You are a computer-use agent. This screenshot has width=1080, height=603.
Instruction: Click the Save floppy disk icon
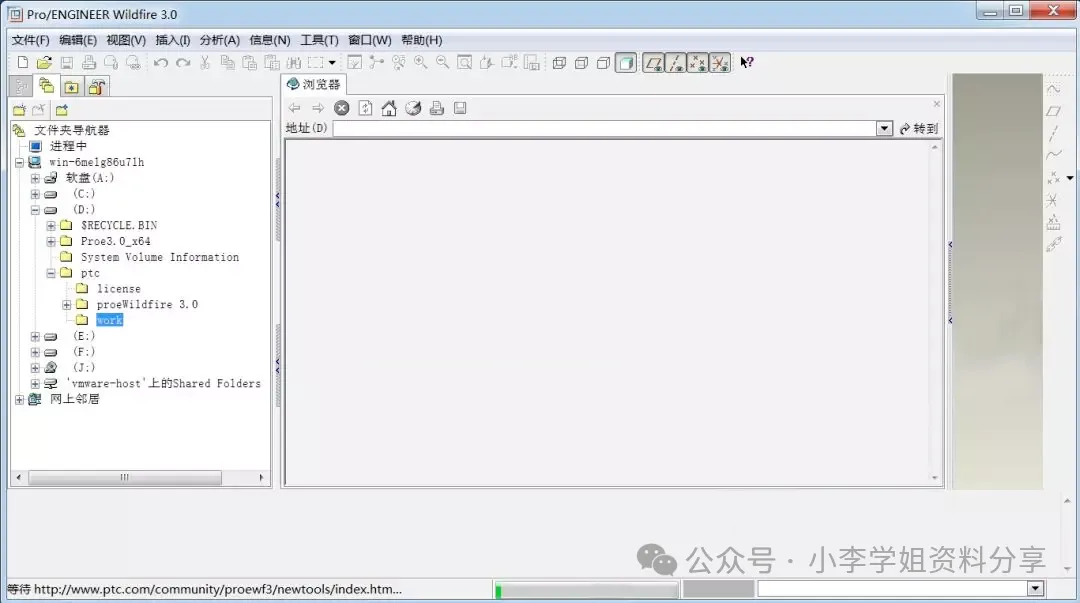(67, 63)
